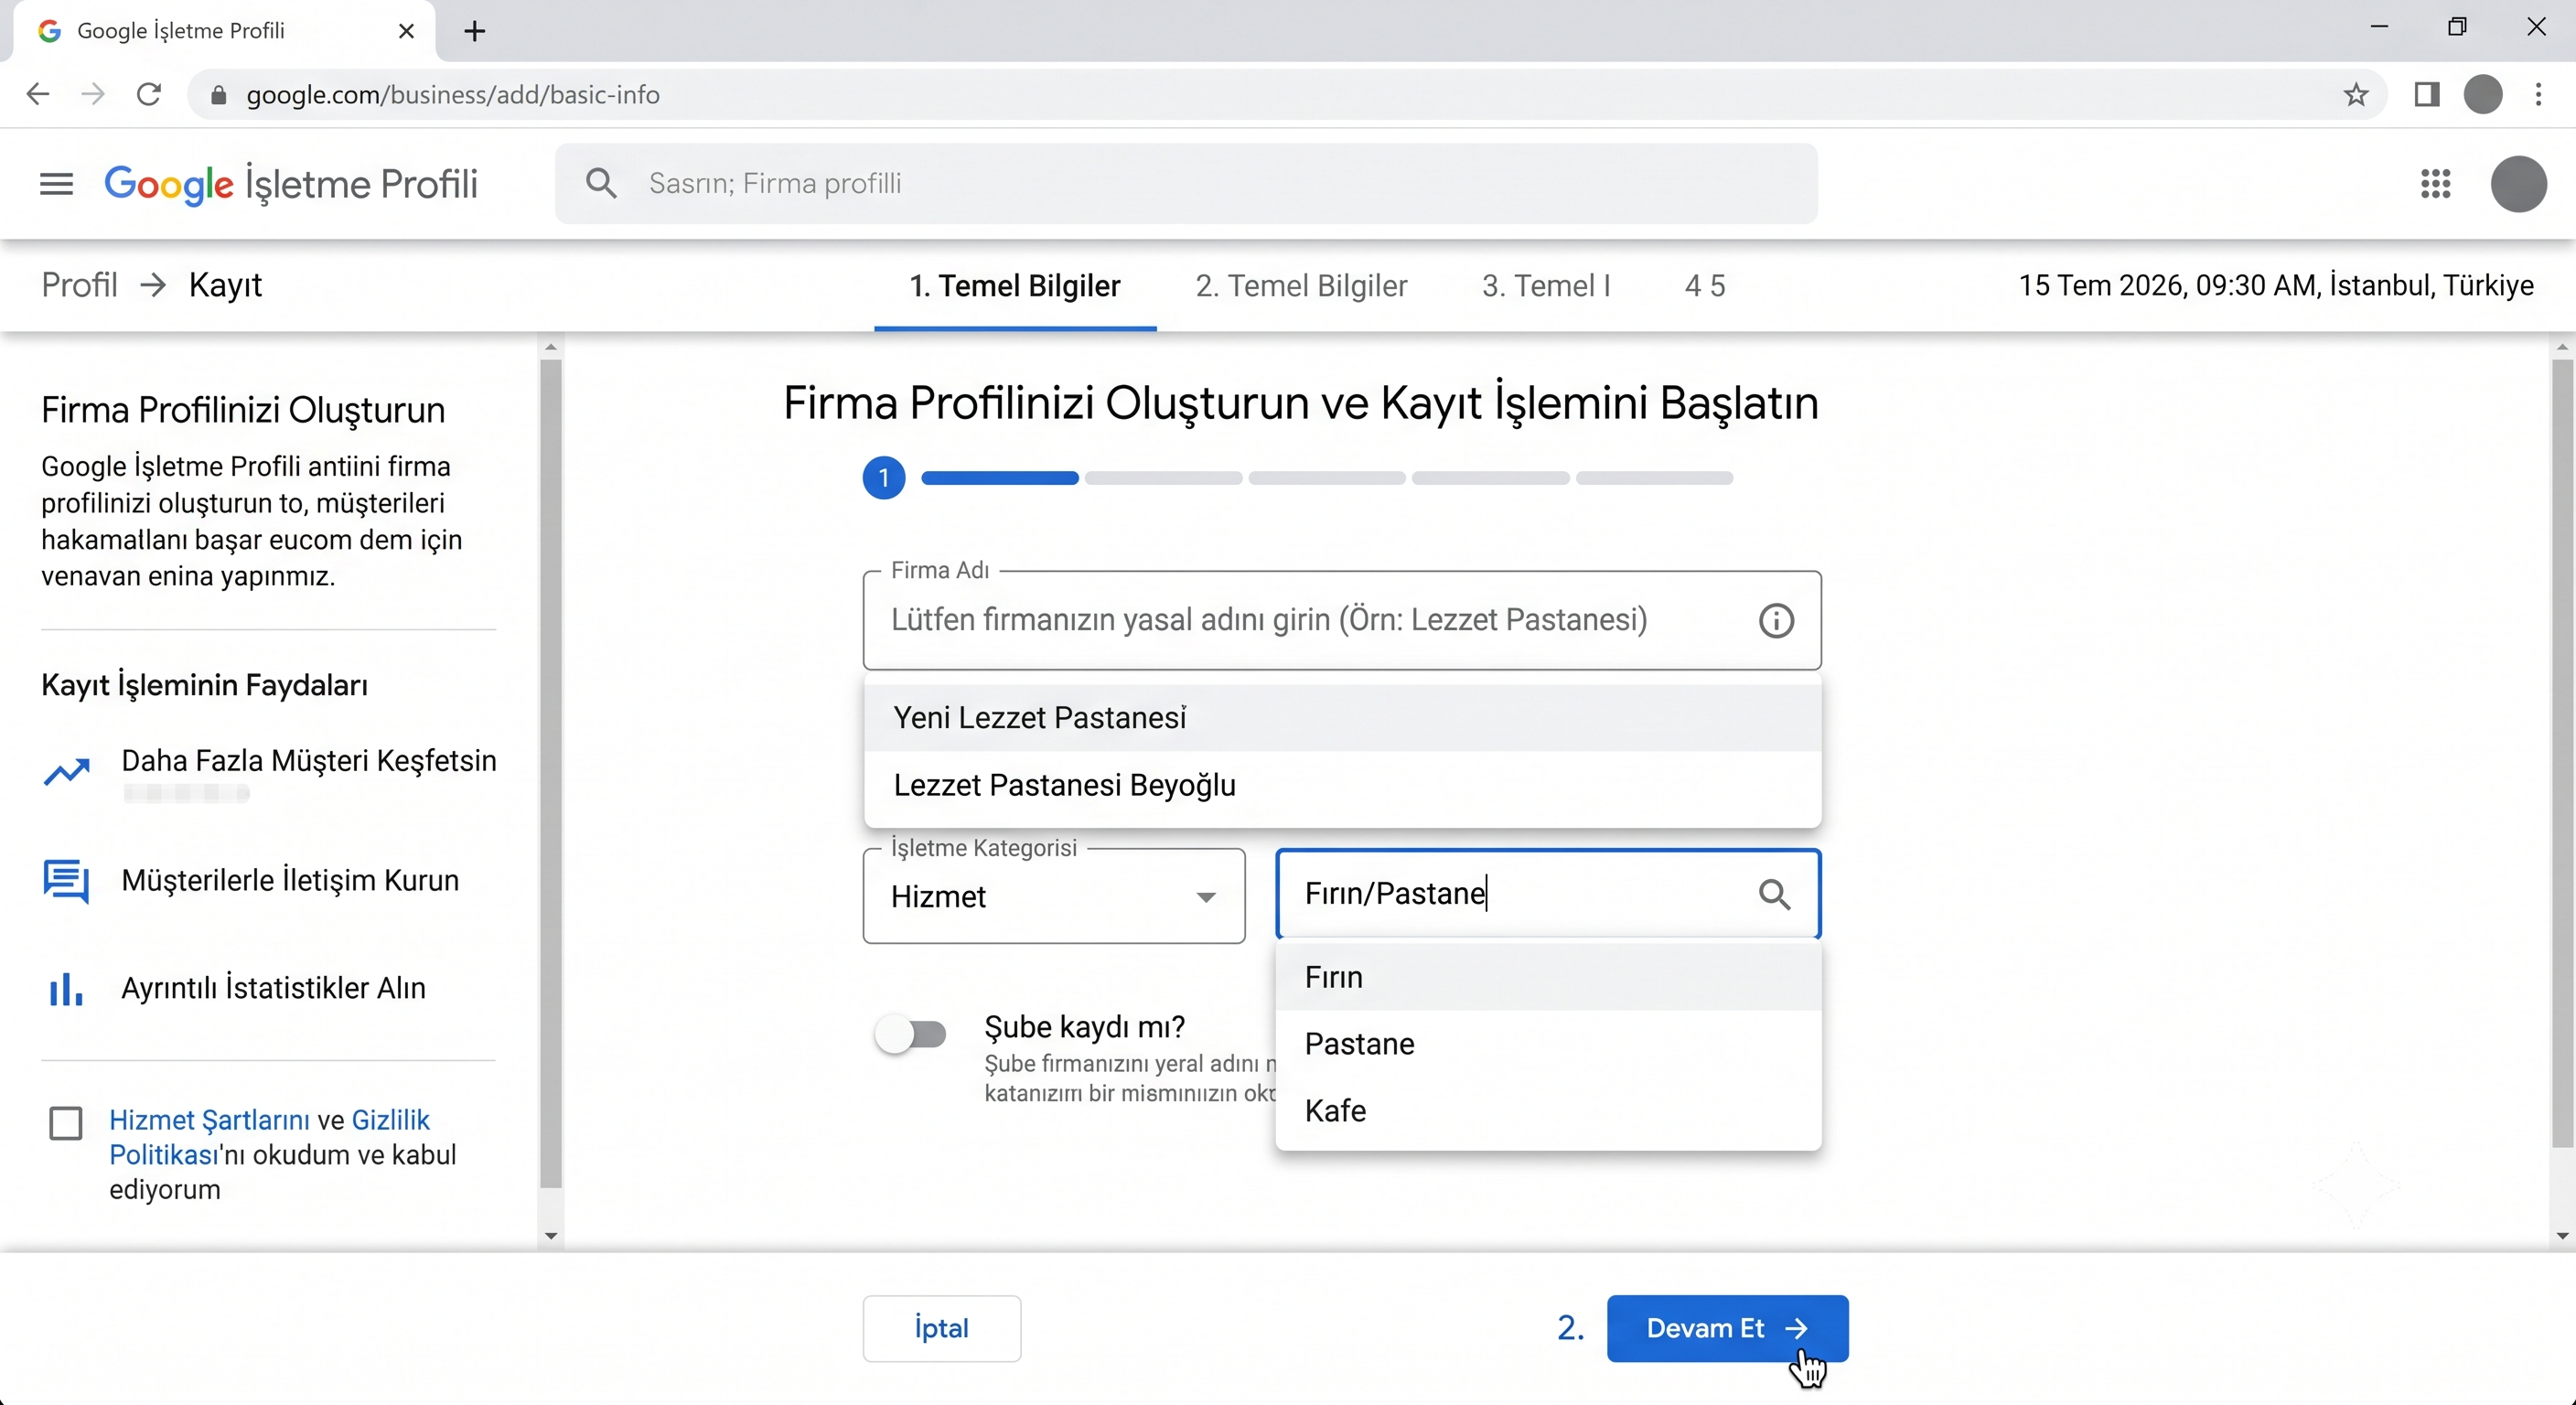Open the Hizmet category dropdown

coord(1054,896)
